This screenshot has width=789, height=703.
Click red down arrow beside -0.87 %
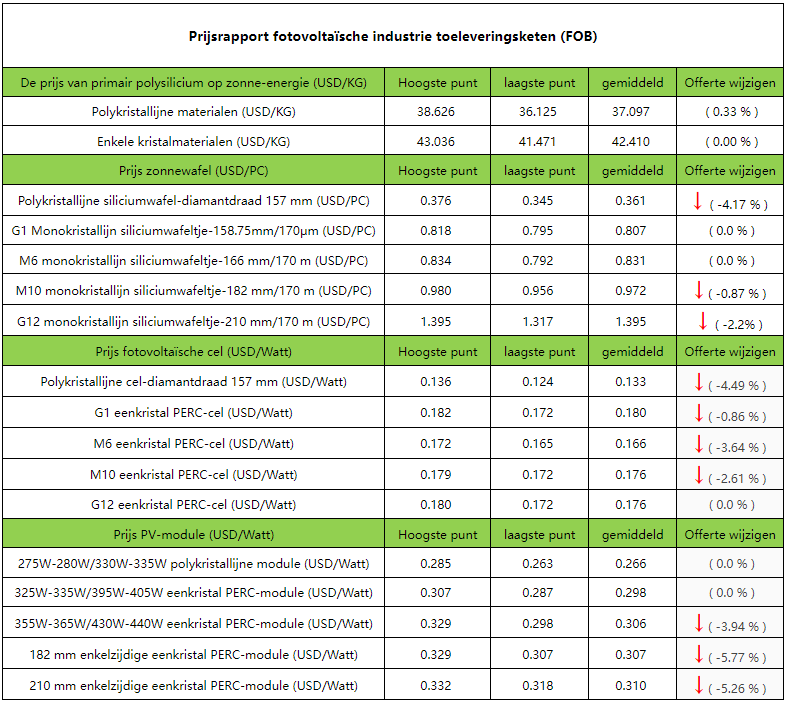pyautogui.click(x=698, y=290)
